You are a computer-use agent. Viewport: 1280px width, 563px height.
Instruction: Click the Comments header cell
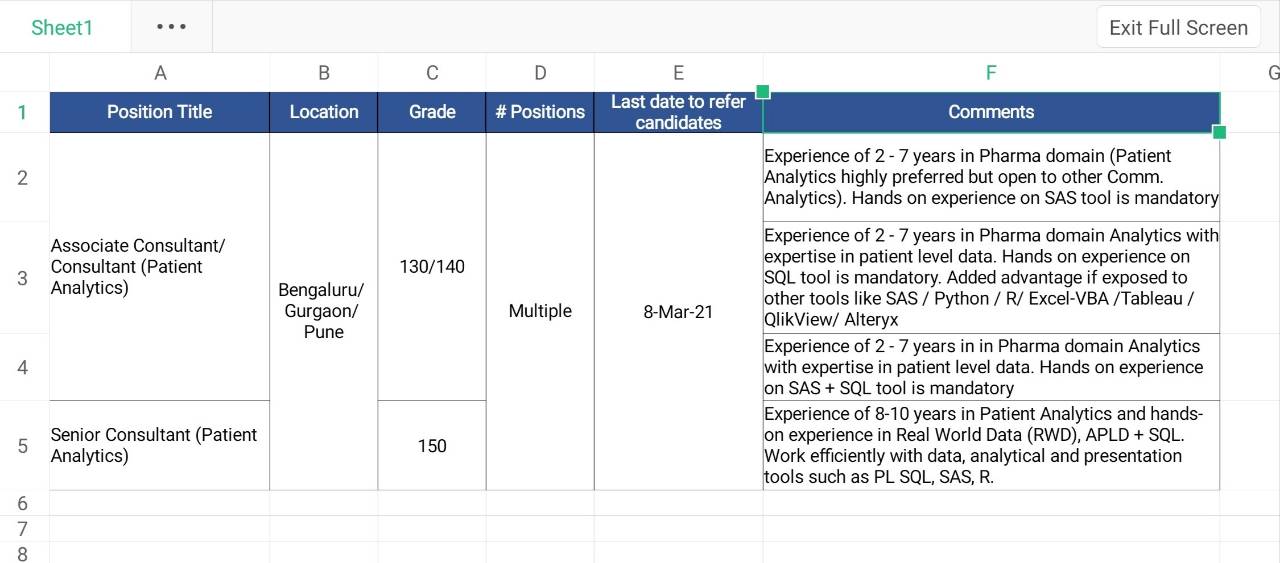tap(991, 112)
